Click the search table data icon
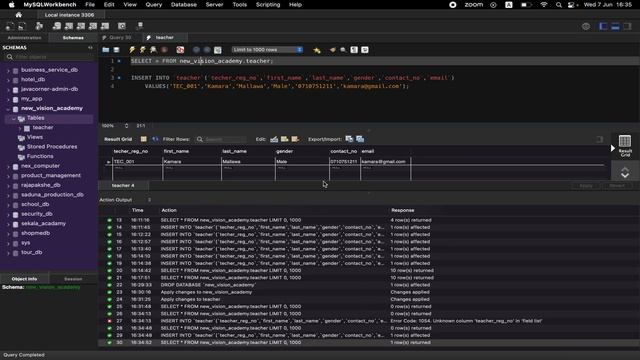This screenshot has width=640, height=360. pos(122,26)
